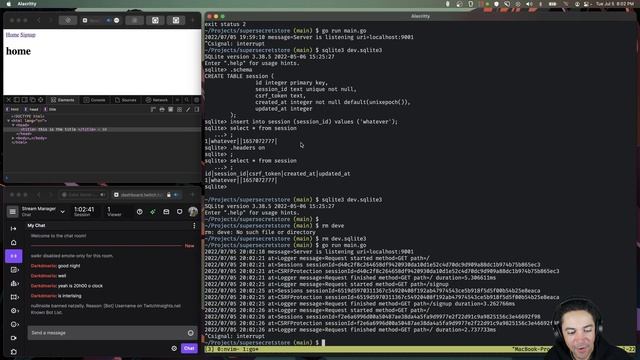Click the volume icon in the menu bar
The width and height of the screenshot is (640, 360).
pyautogui.click(x=529, y=4)
